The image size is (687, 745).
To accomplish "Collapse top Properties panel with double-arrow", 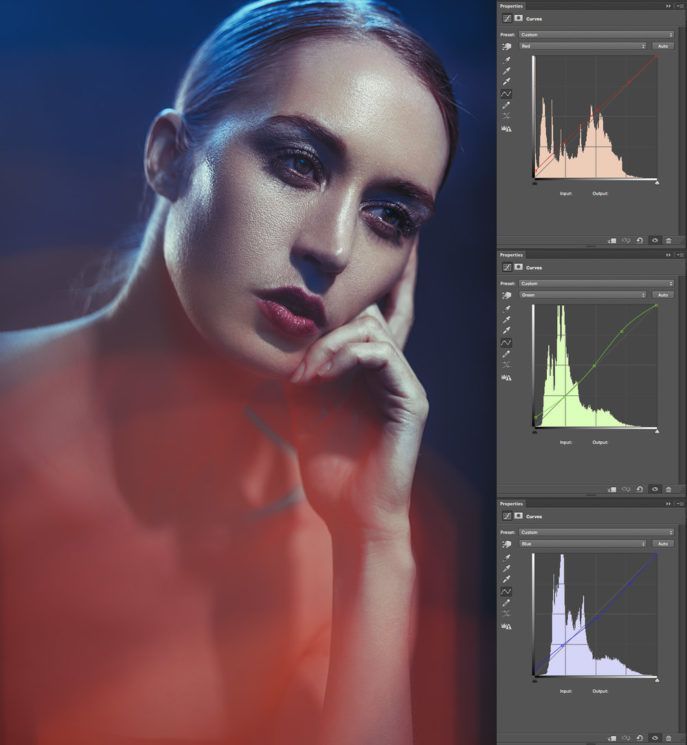I will [x=668, y=6].
